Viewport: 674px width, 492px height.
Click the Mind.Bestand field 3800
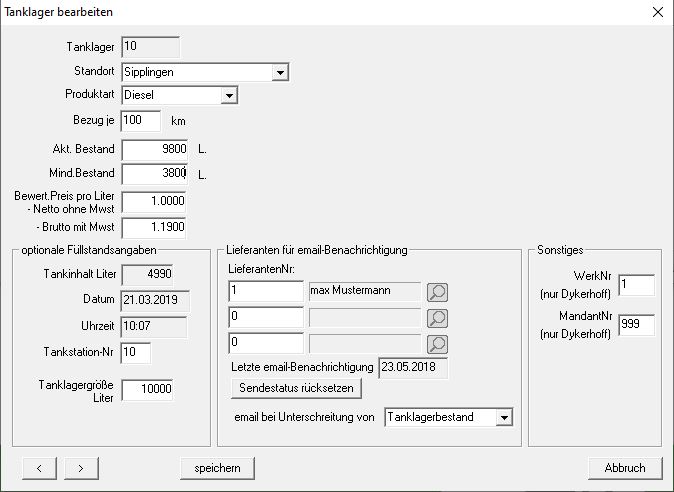point(155,174)
